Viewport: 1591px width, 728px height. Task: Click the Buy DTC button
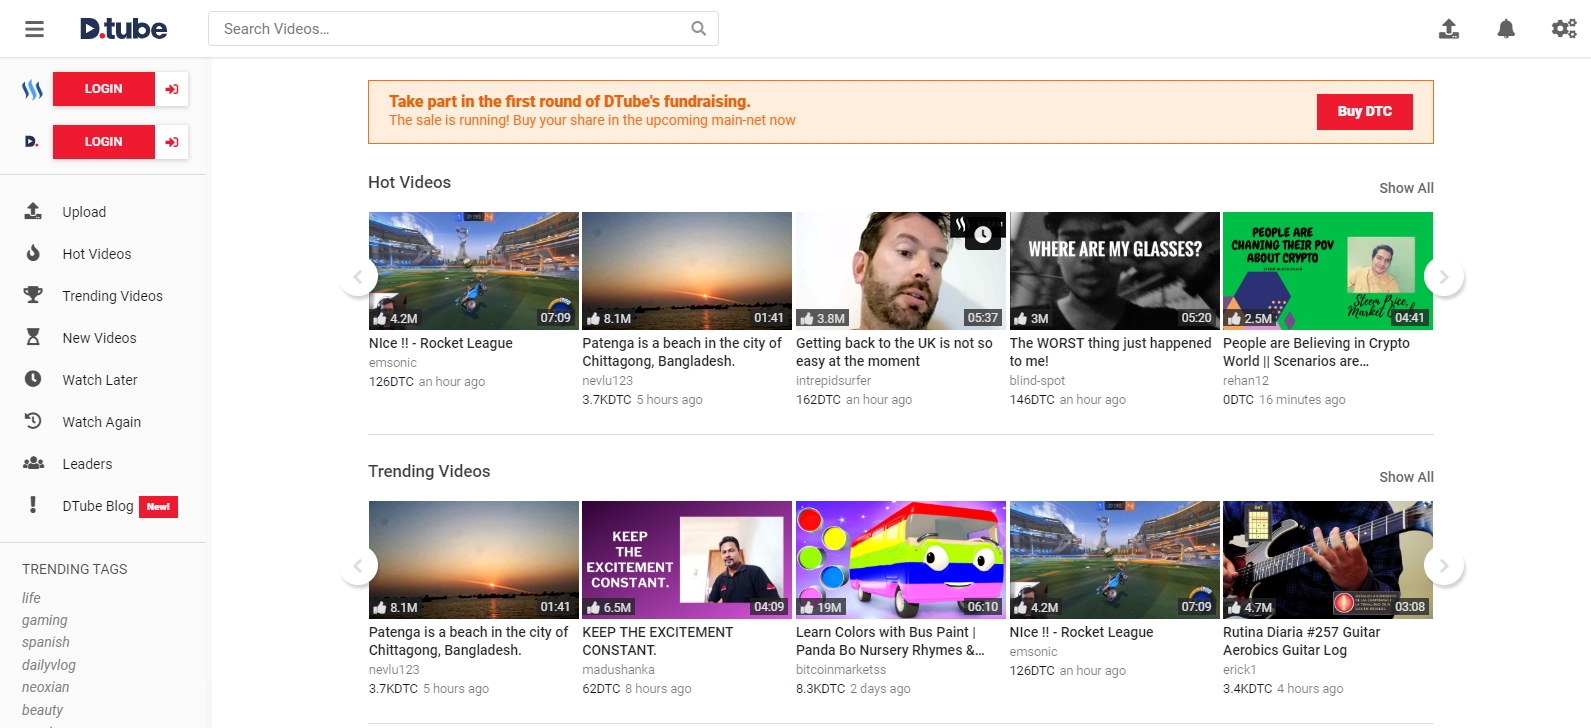coord(1364,112)
